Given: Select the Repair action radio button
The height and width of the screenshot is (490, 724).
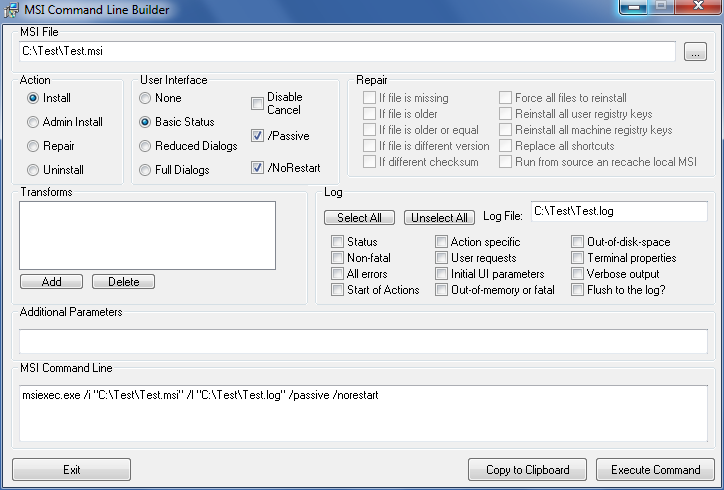Looking at the screenshot, I should pyautogui.click(x=34, y=146).
